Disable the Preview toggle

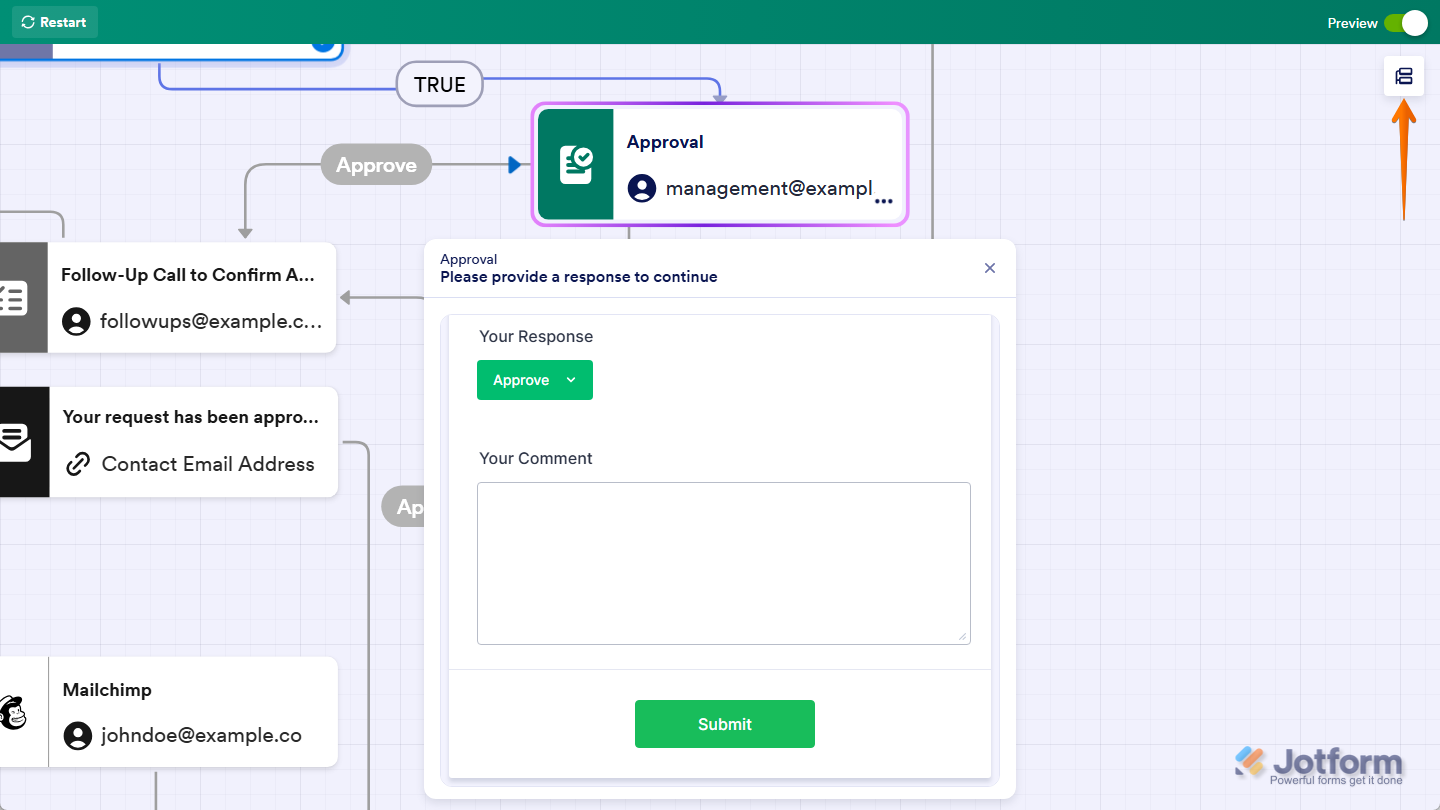click(1410, 22)
